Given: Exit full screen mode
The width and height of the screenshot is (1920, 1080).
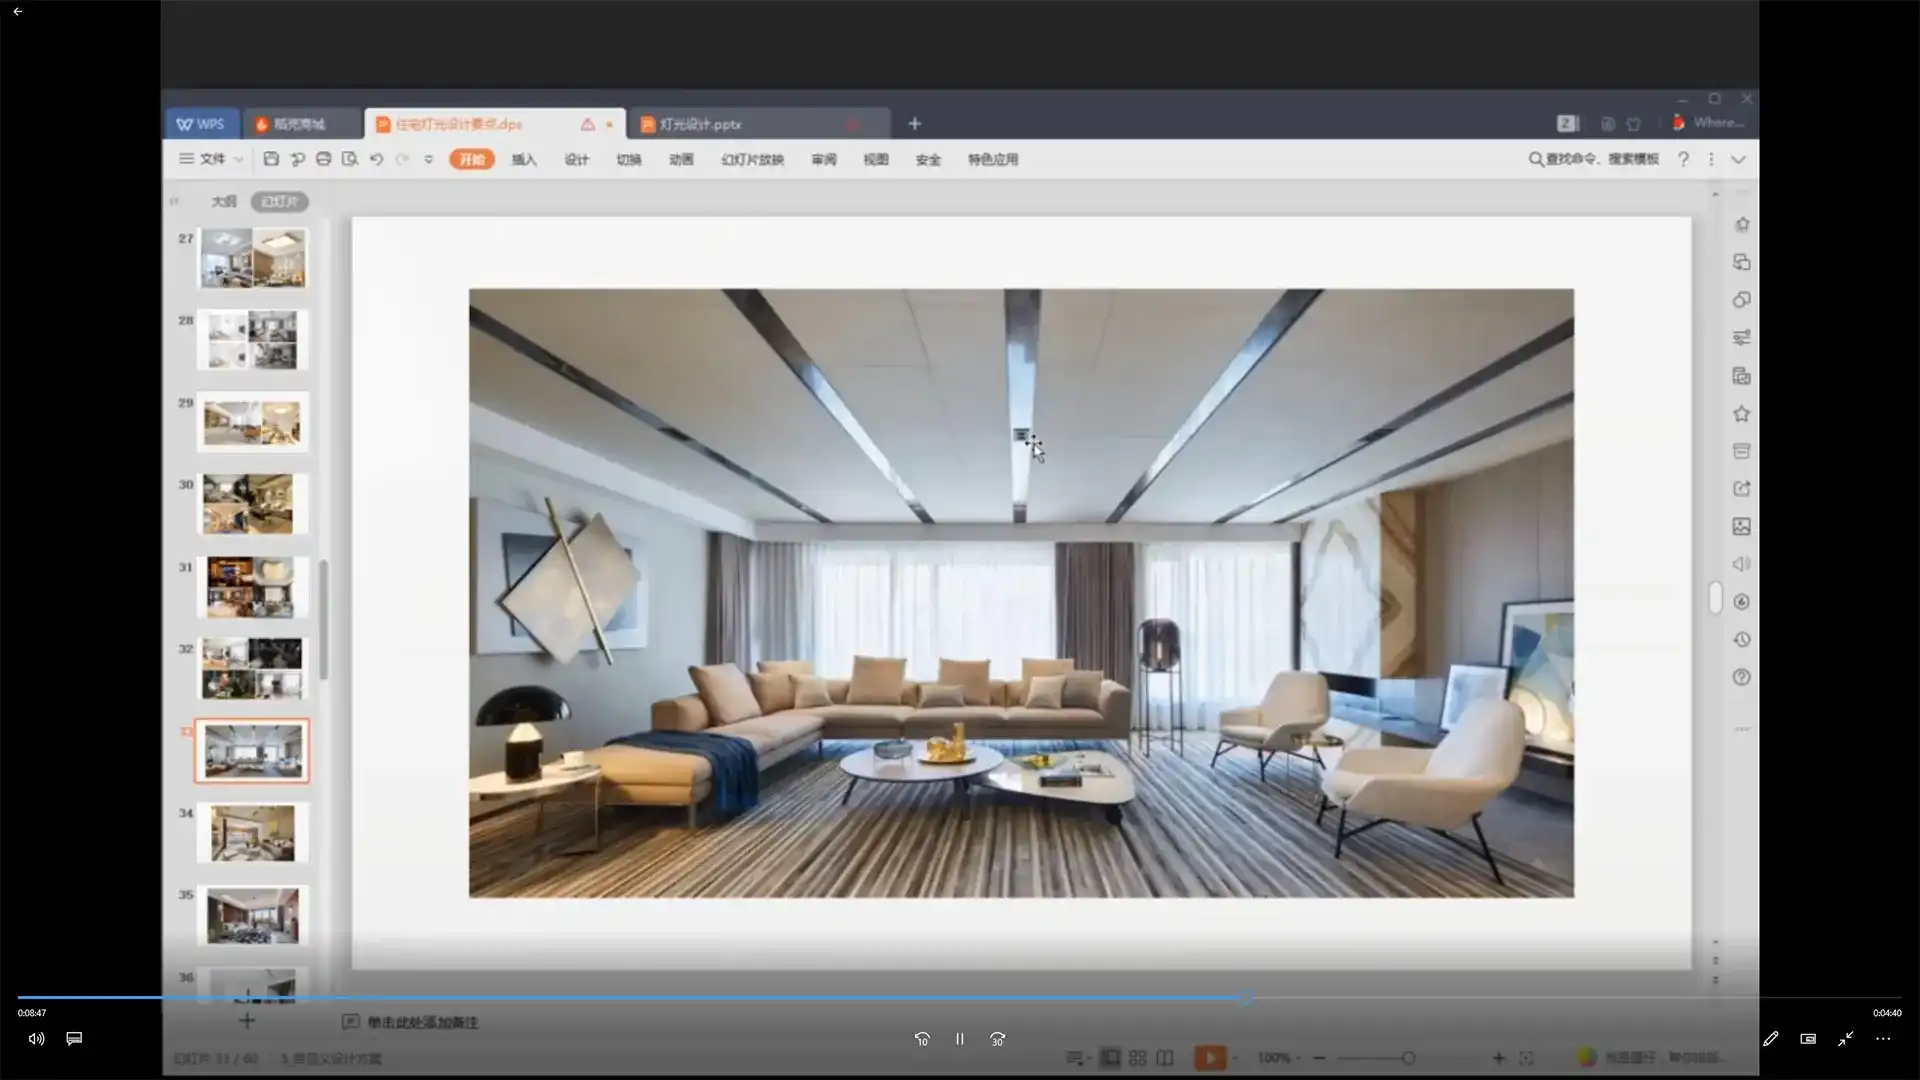Looking at the screenshot, I should tap(1845, 1039).
